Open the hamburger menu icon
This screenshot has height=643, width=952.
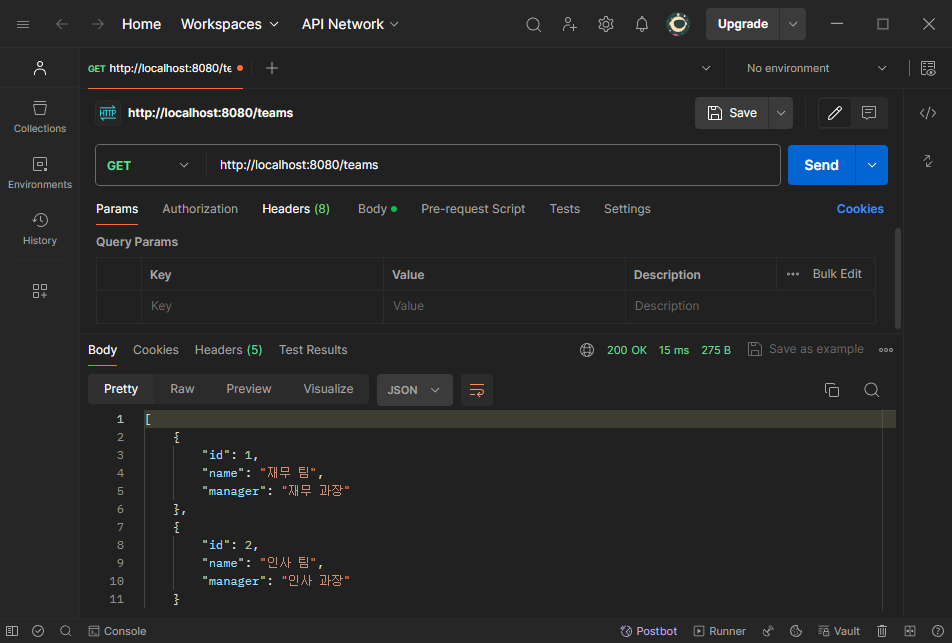tap(23, 24)
